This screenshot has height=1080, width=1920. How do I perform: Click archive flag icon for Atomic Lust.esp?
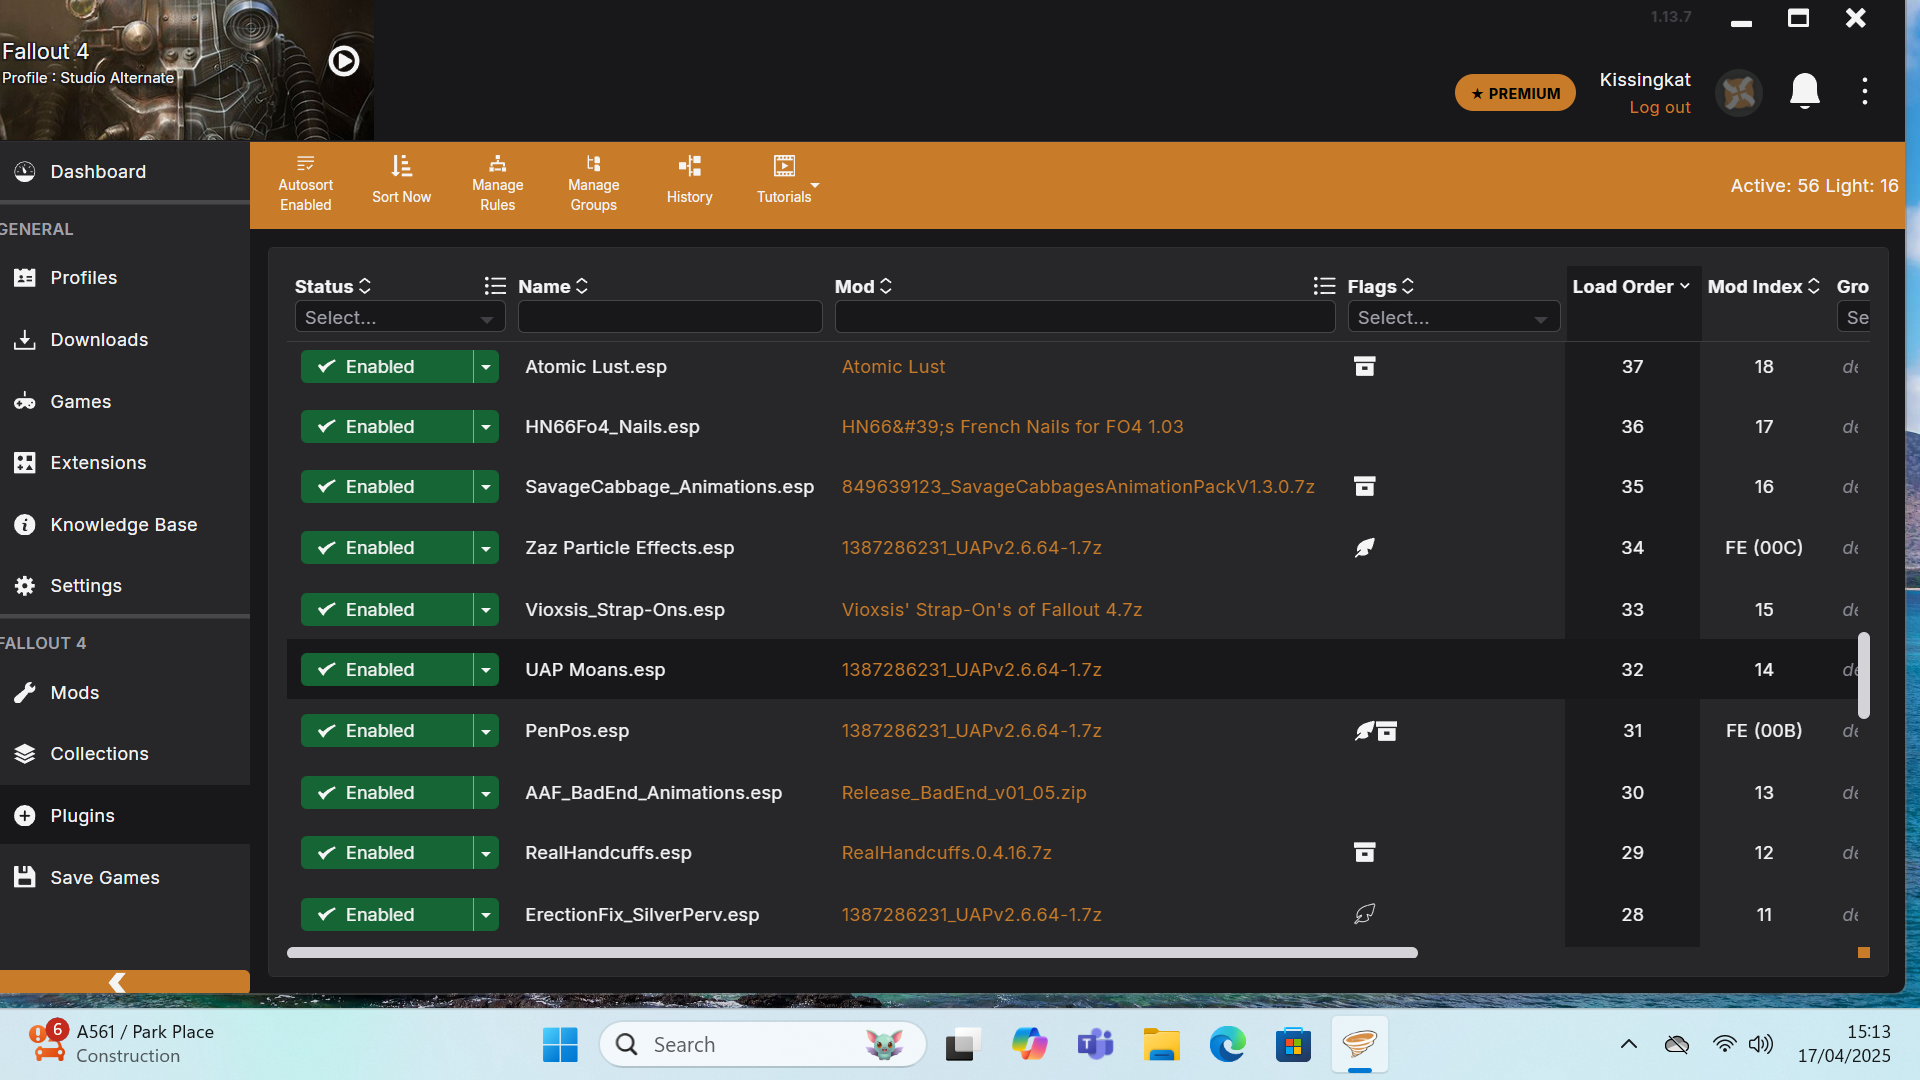click(1364, 366)
